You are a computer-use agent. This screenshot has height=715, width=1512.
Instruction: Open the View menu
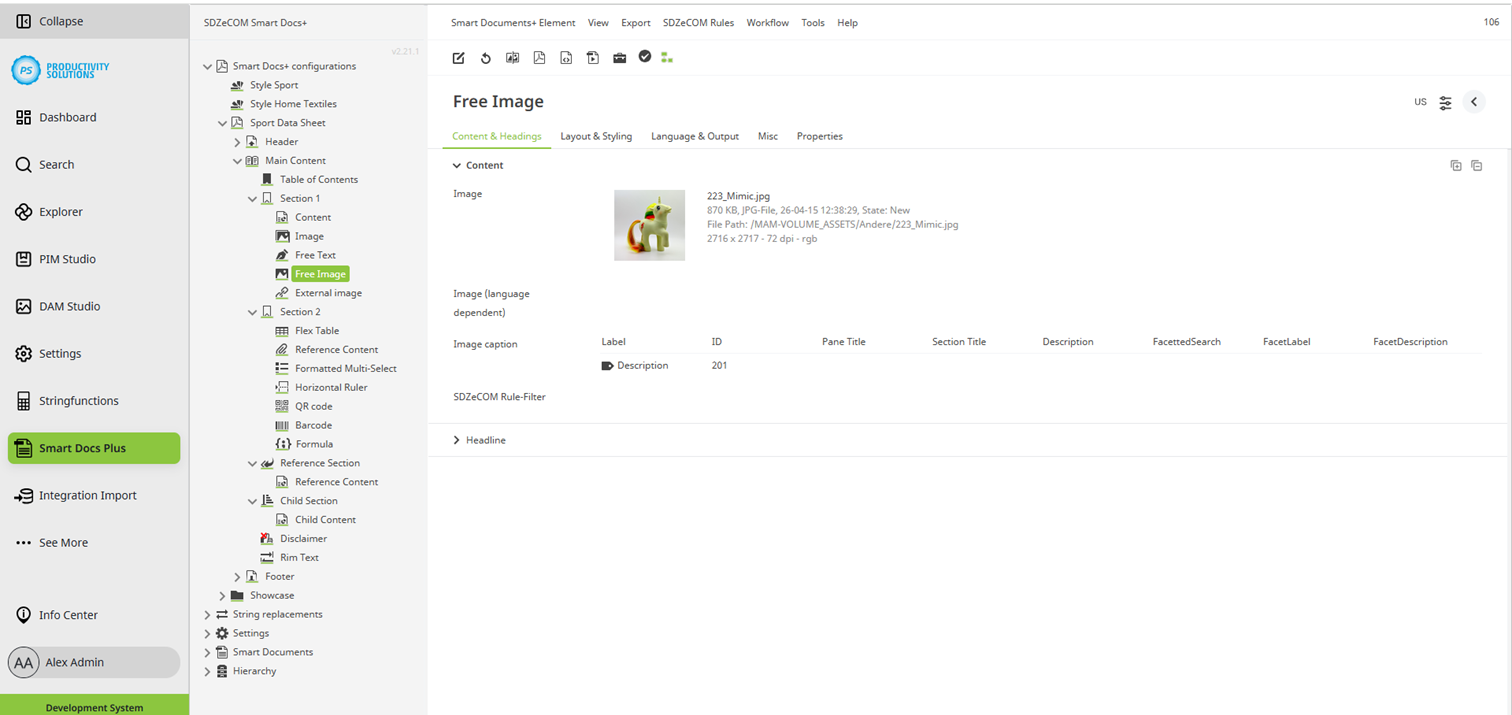pos(598,22)
